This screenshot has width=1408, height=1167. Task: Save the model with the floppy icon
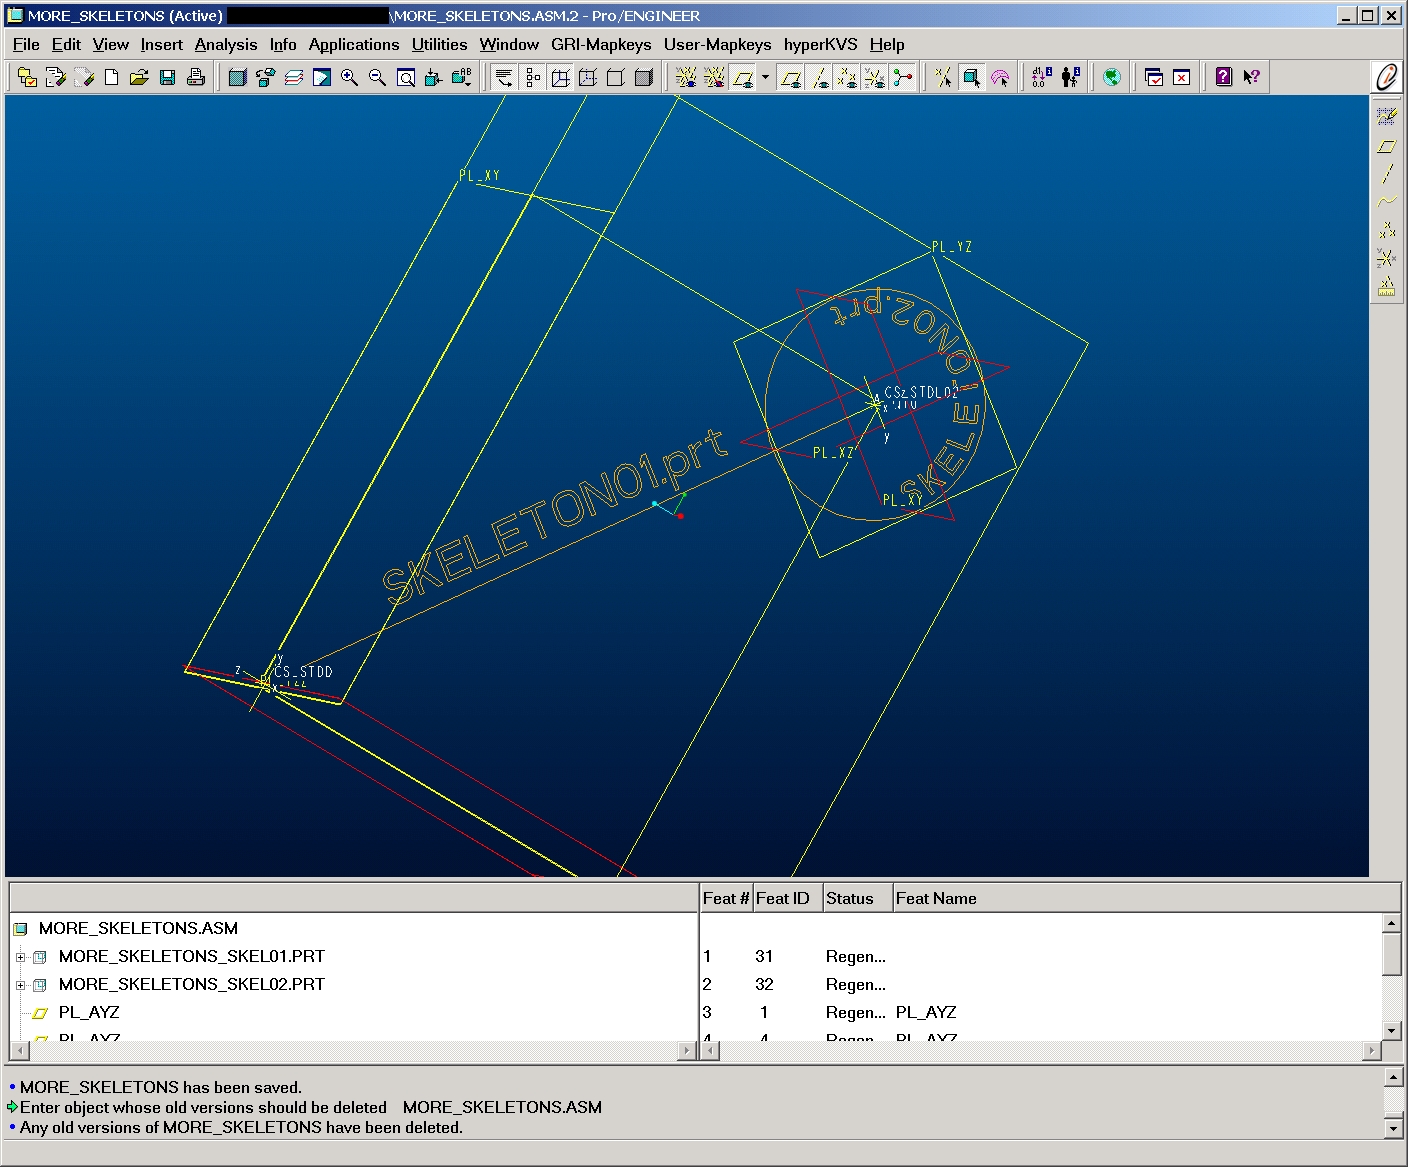[x=168, y=77]
